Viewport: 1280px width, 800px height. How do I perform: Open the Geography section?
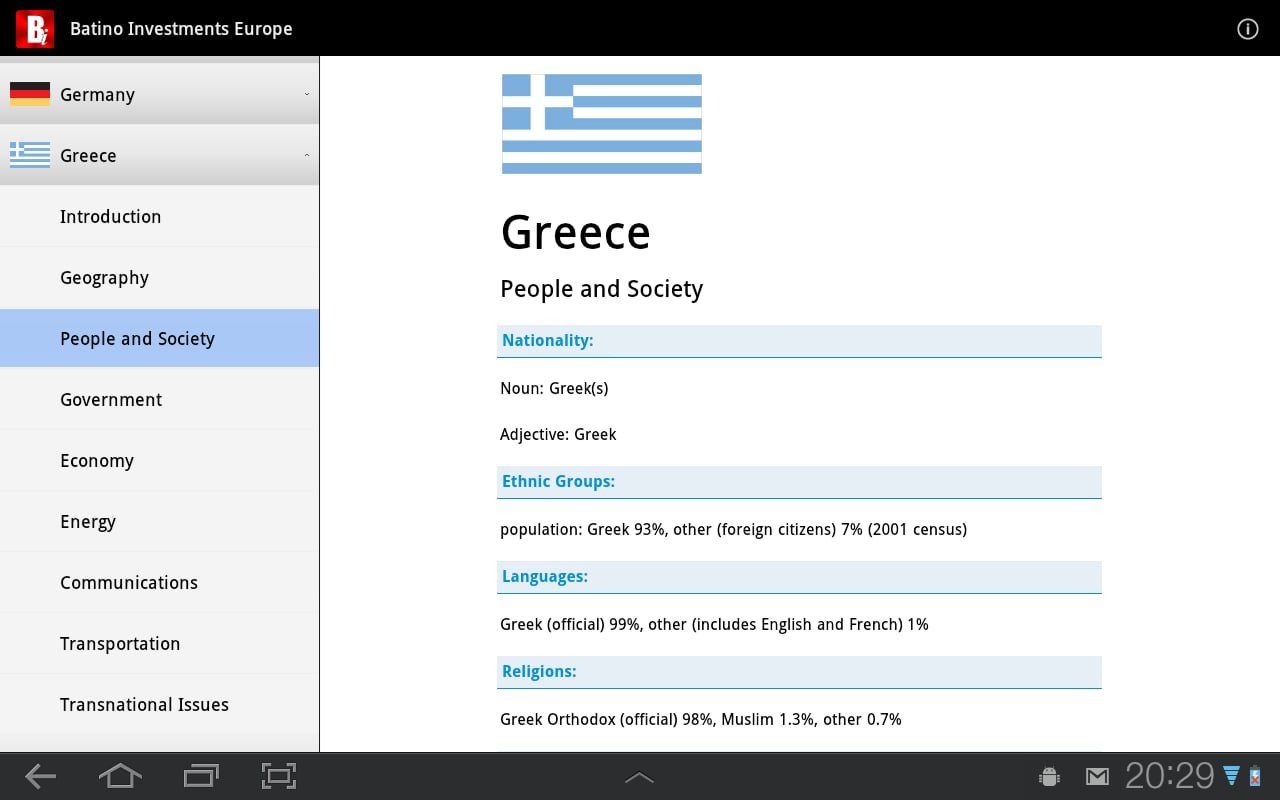point(159,277)
